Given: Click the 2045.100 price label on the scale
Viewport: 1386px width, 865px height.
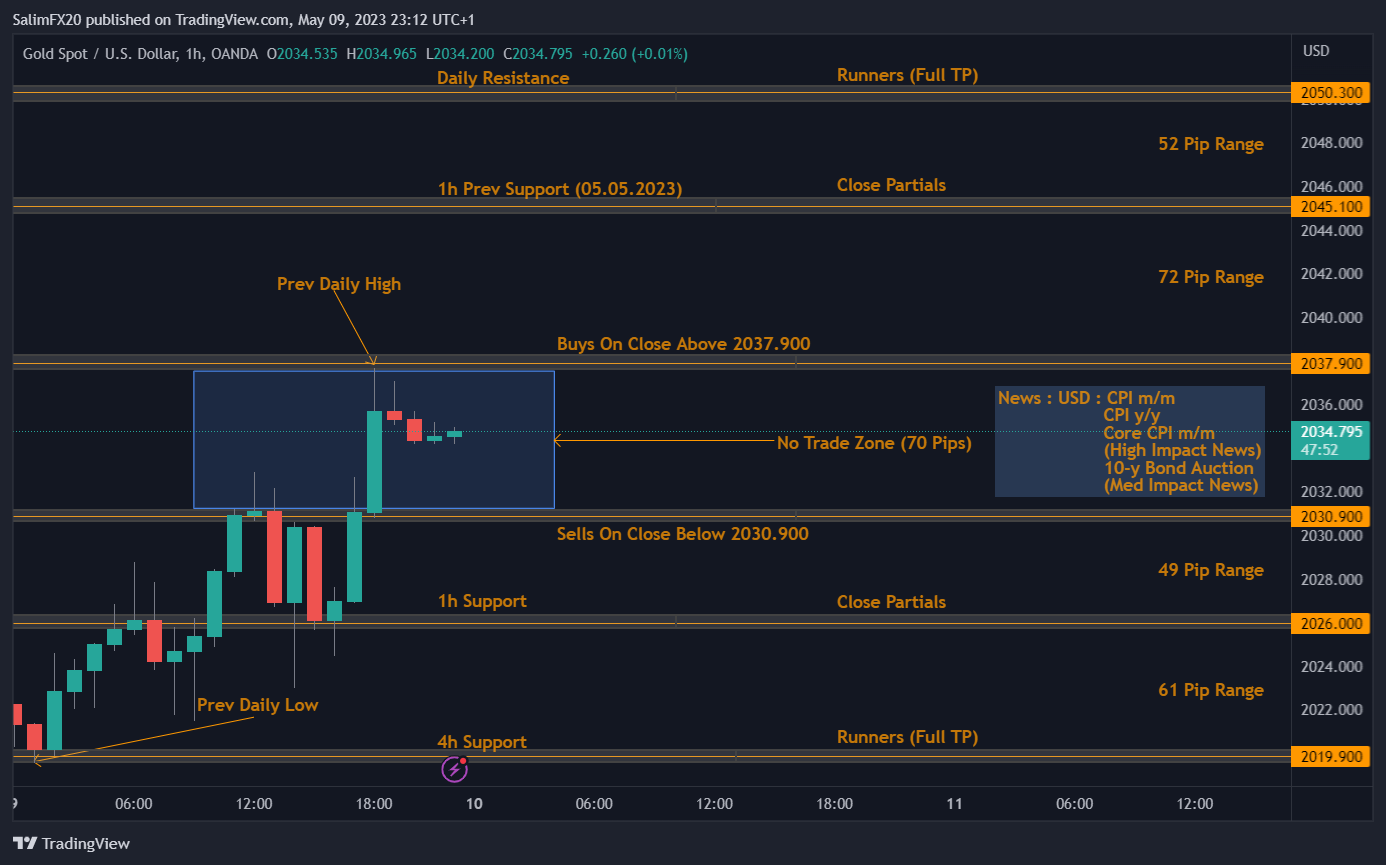Looking at the screenshot, I should (1330, 206).
